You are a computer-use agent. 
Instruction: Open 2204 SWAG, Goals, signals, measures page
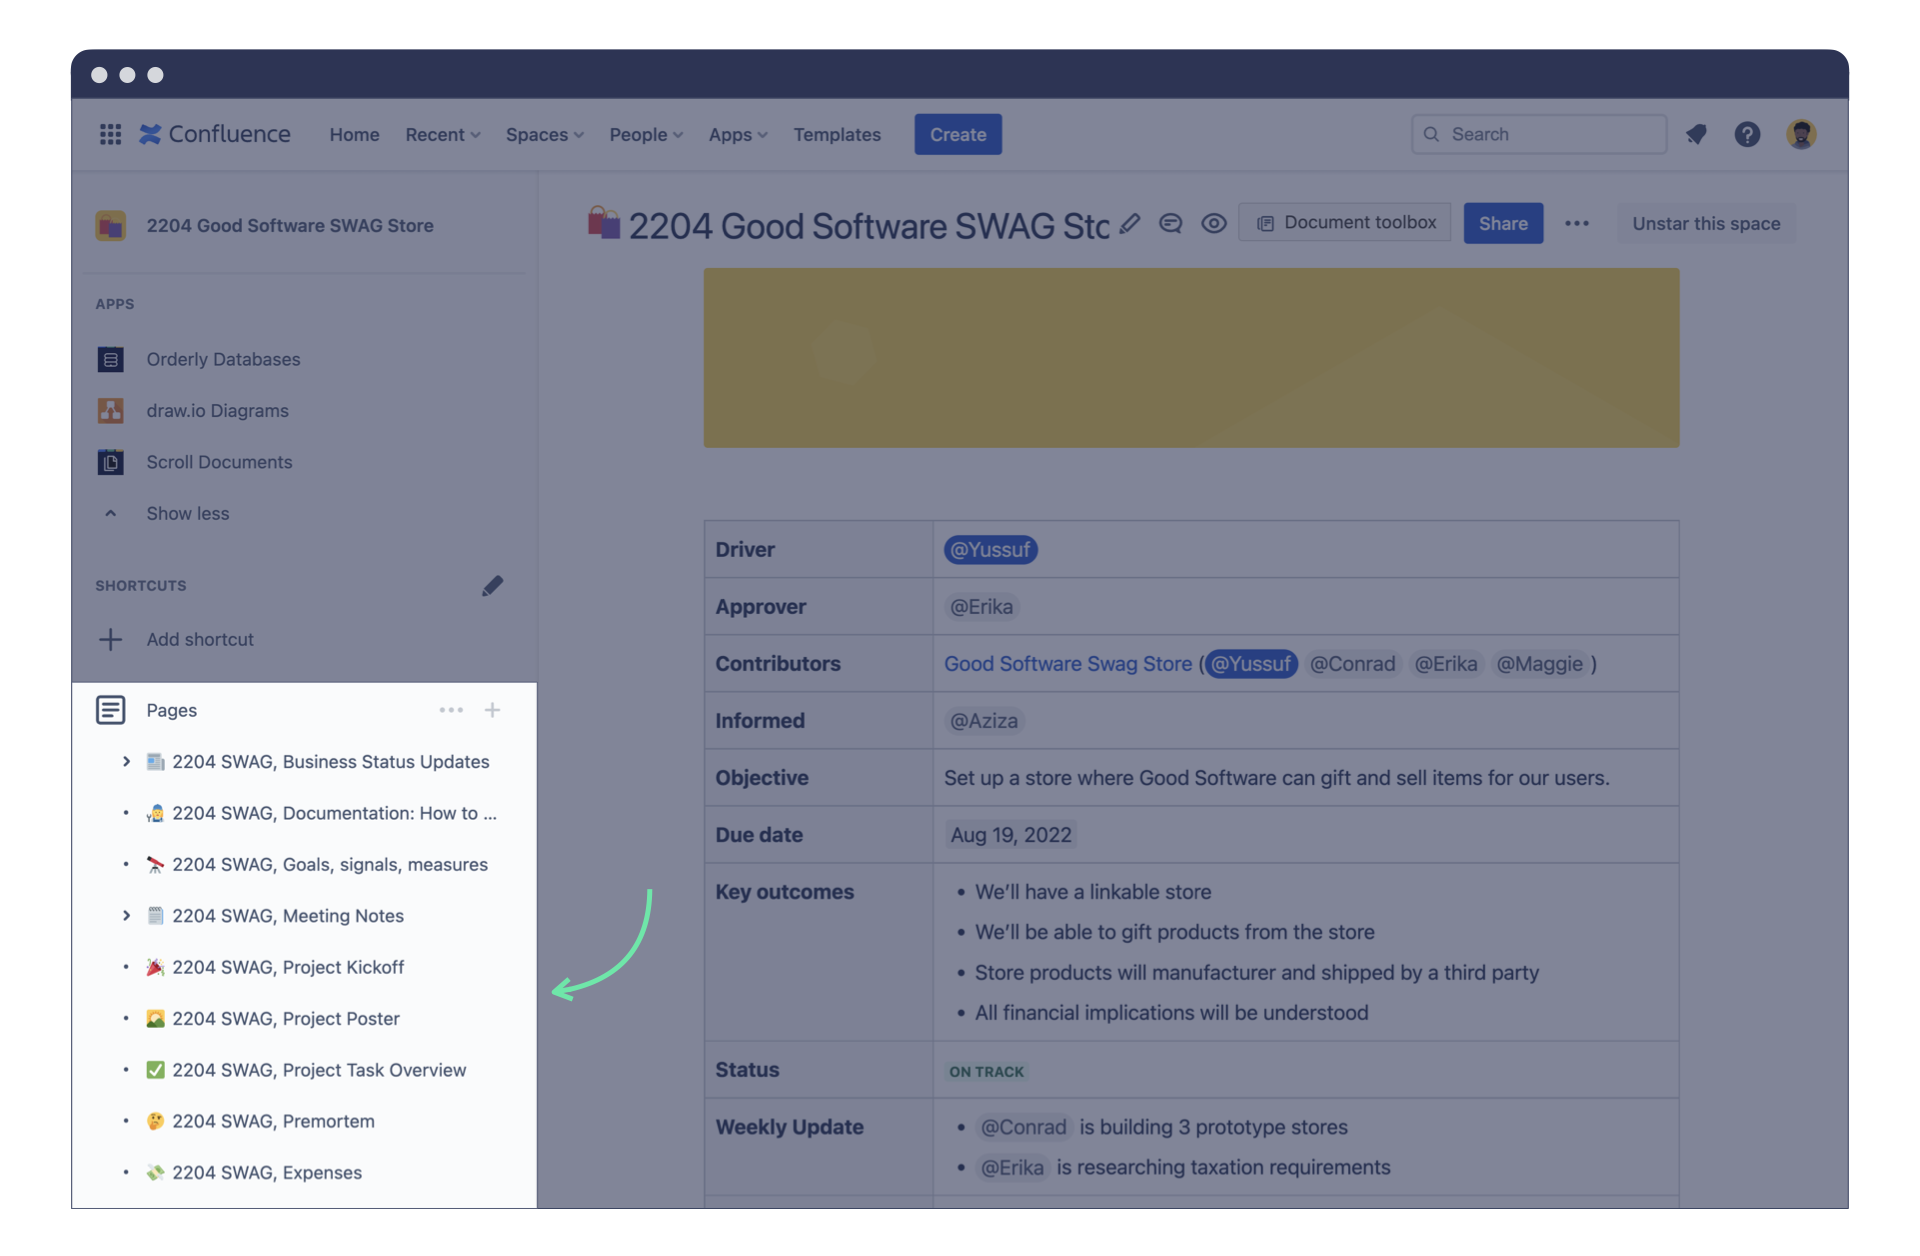pyautogui.click(x=330, y=865)
